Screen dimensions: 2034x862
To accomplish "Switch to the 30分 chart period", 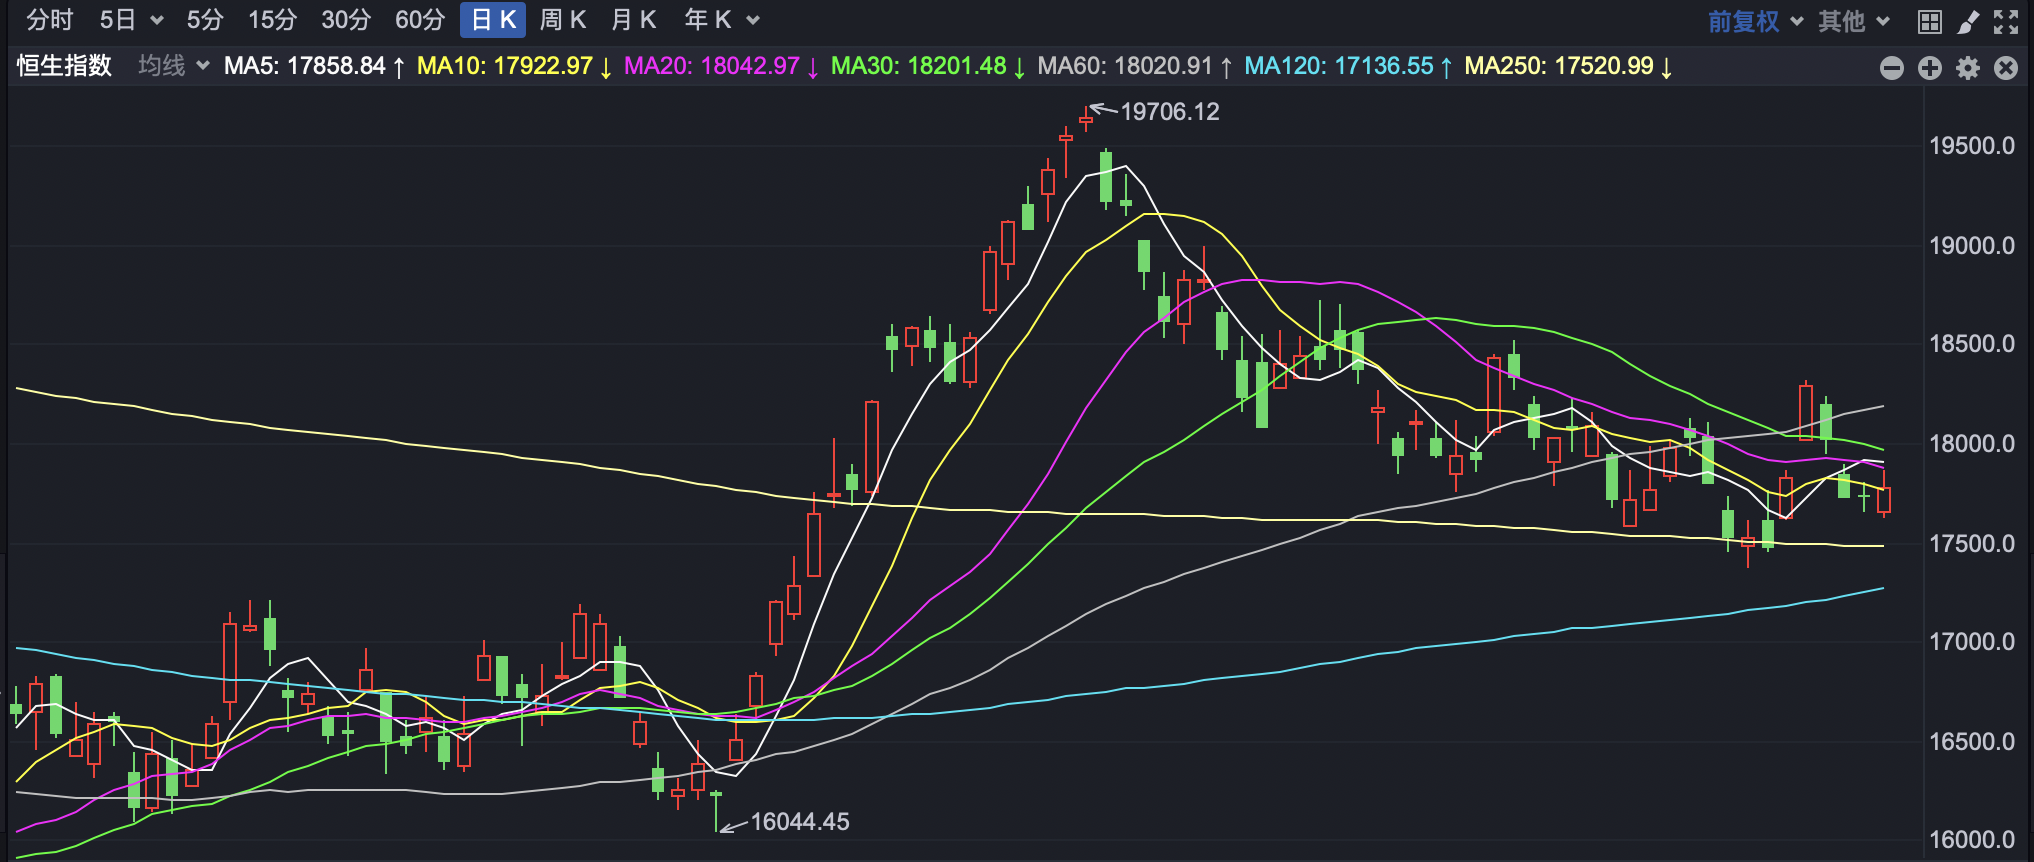I will pyautogui.click(x=346, y=20).
